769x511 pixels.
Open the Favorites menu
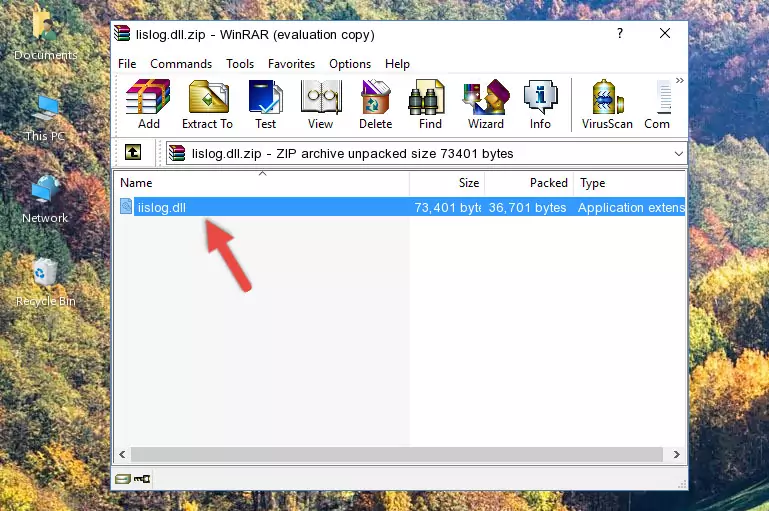tap(291, 64)
